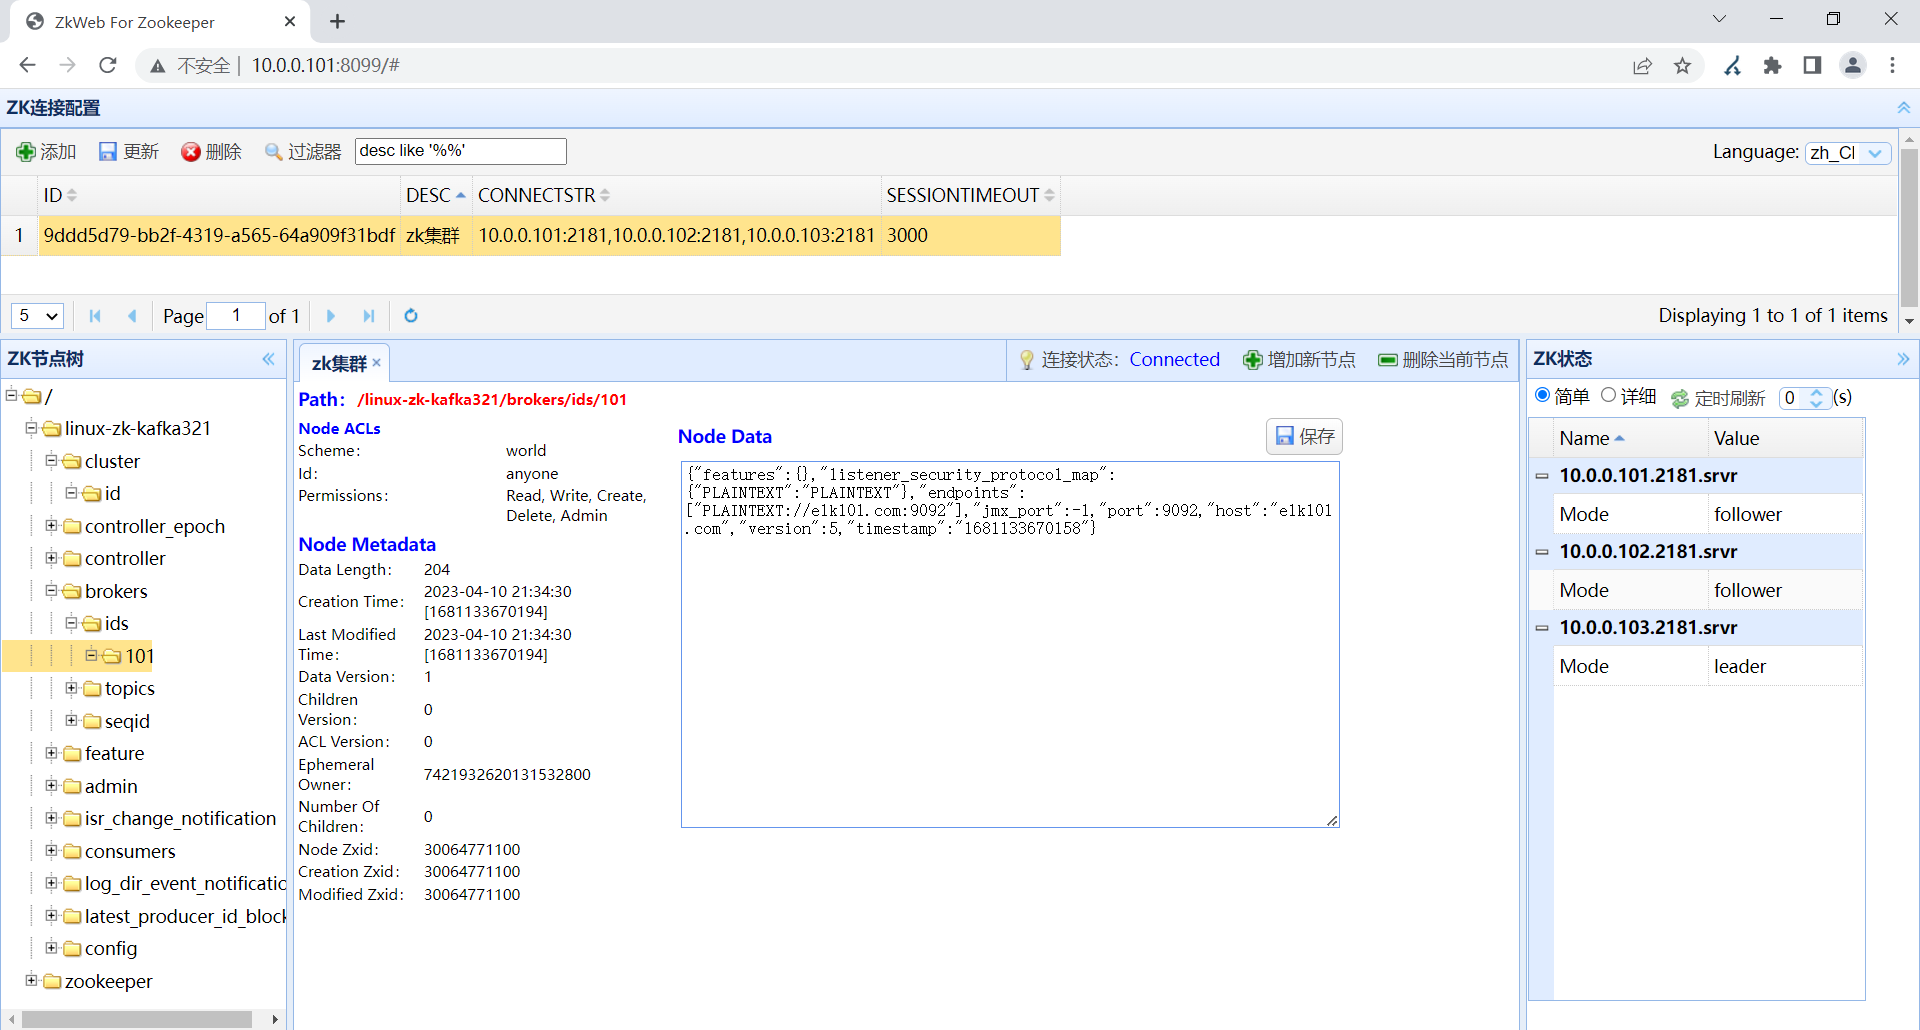Screen dimensions: 1920x1030
Task: Collapse the 10.0.0.103.2181.srvr status group
Action: point(1542,628)
